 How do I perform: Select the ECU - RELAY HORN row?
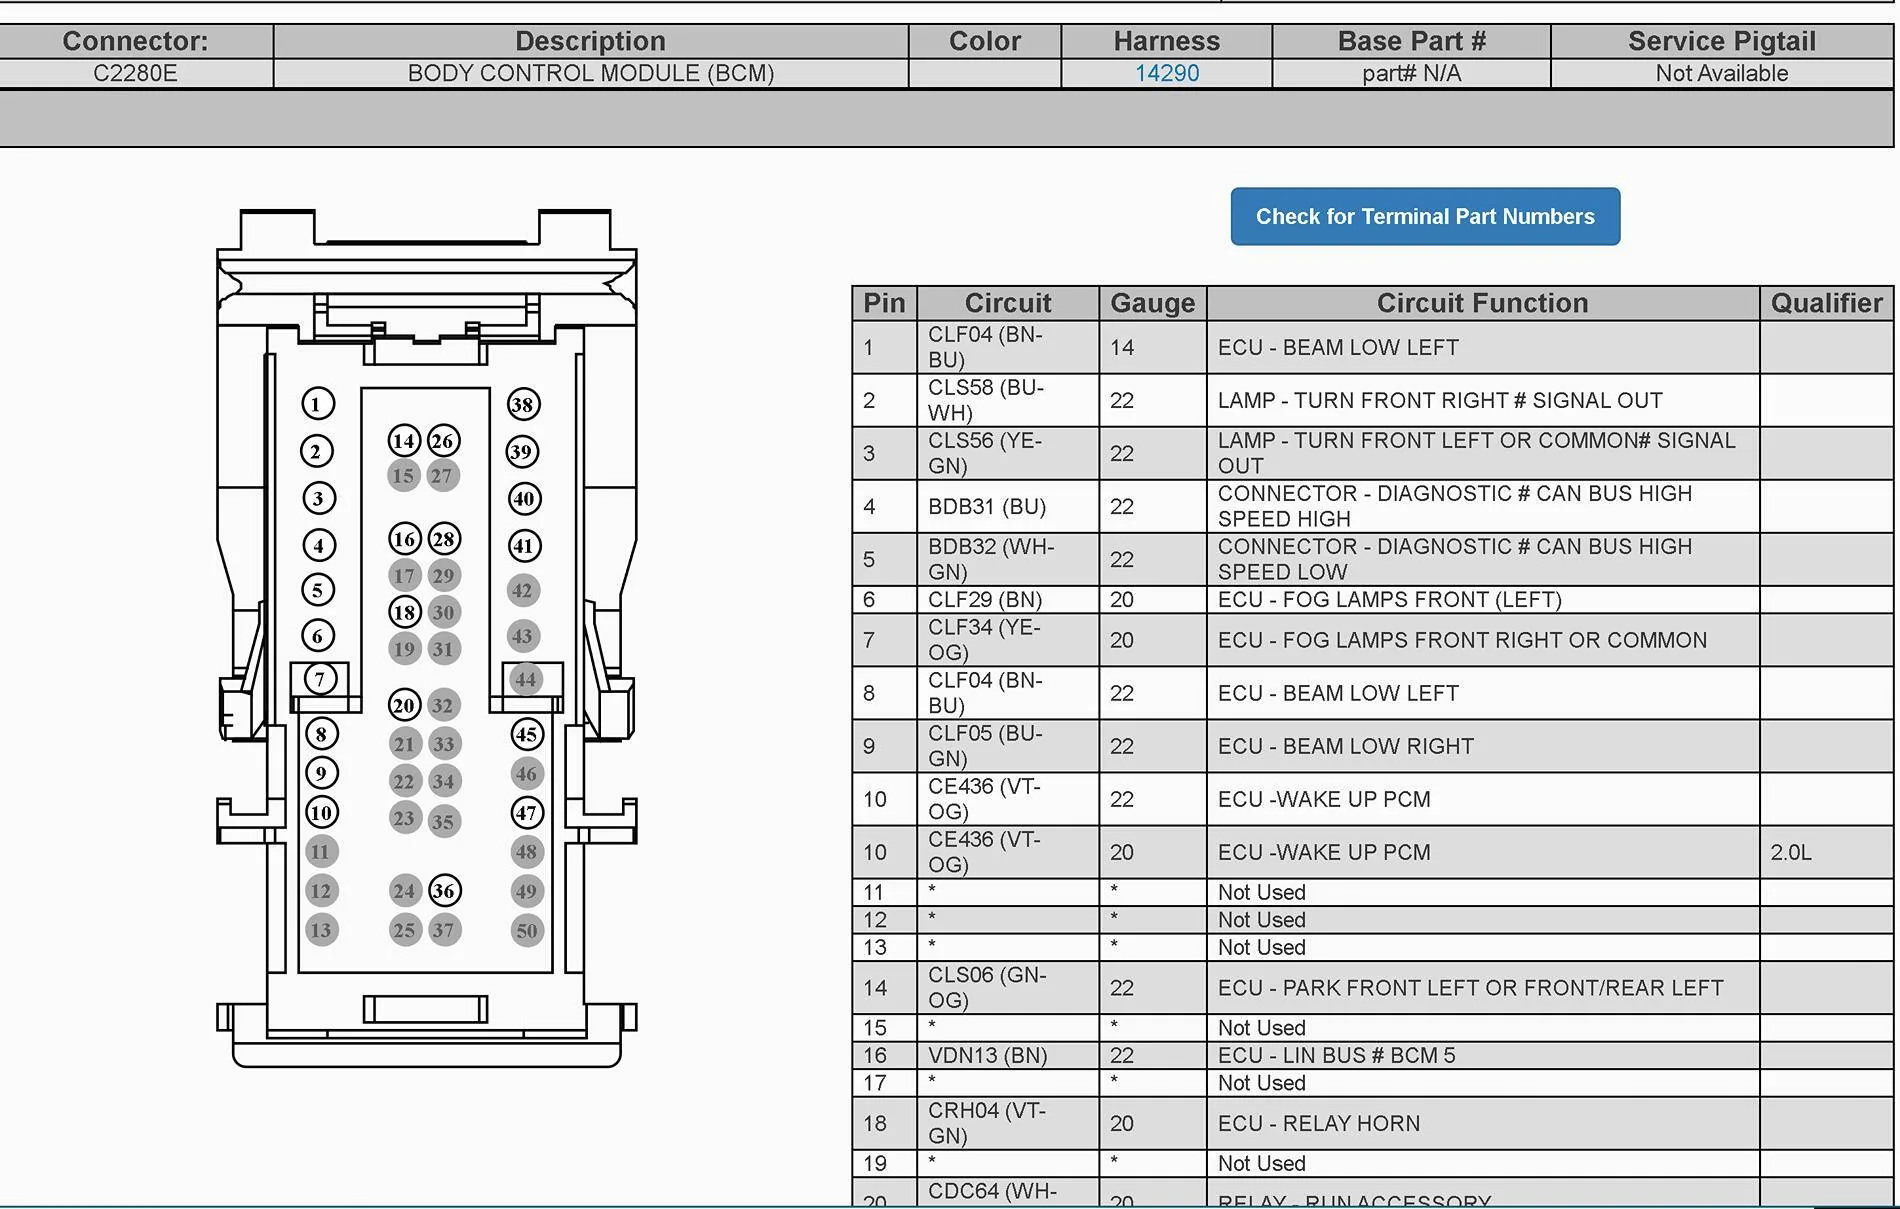1372,1123
